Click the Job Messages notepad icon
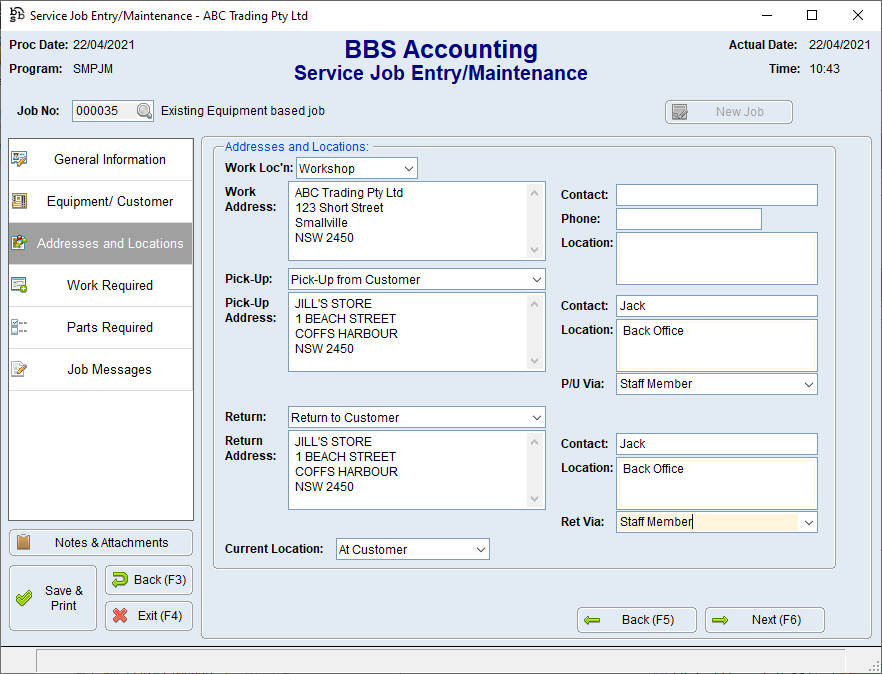The width and height of the screenshot is (882, 674). pos(19,369)
